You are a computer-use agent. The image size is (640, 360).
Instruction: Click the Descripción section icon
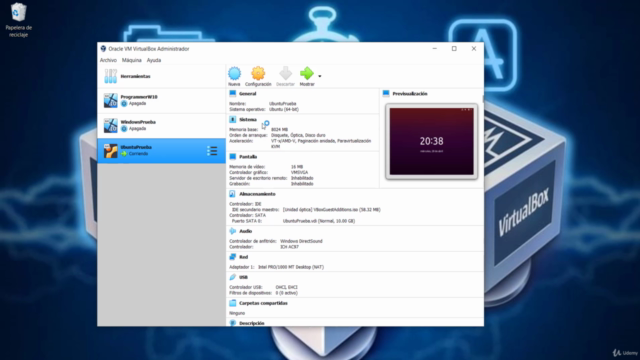tap(233, 323)
